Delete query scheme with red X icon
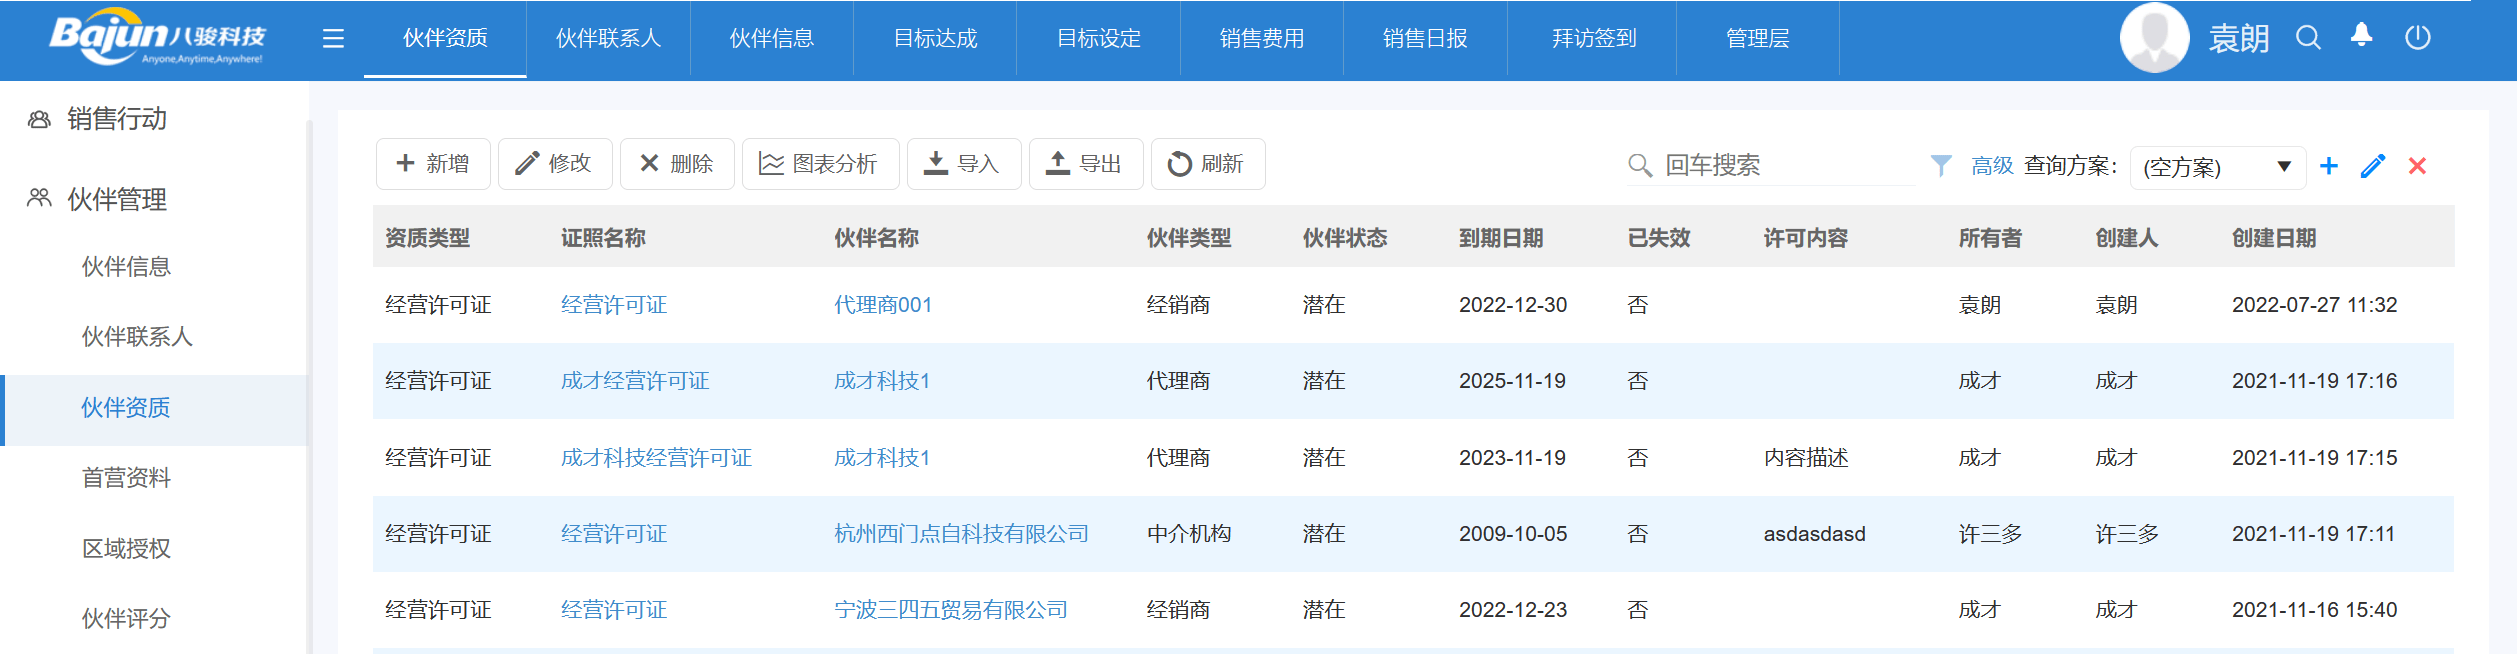Screen dimensions: 2517x654 click(2417, 166)
